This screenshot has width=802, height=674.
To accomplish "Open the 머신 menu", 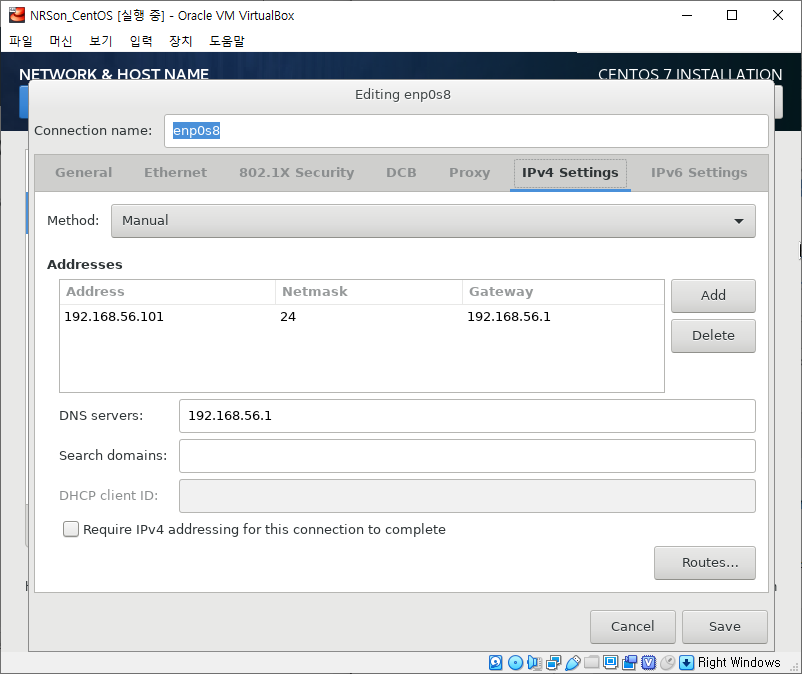I will [x=60, y=41].
